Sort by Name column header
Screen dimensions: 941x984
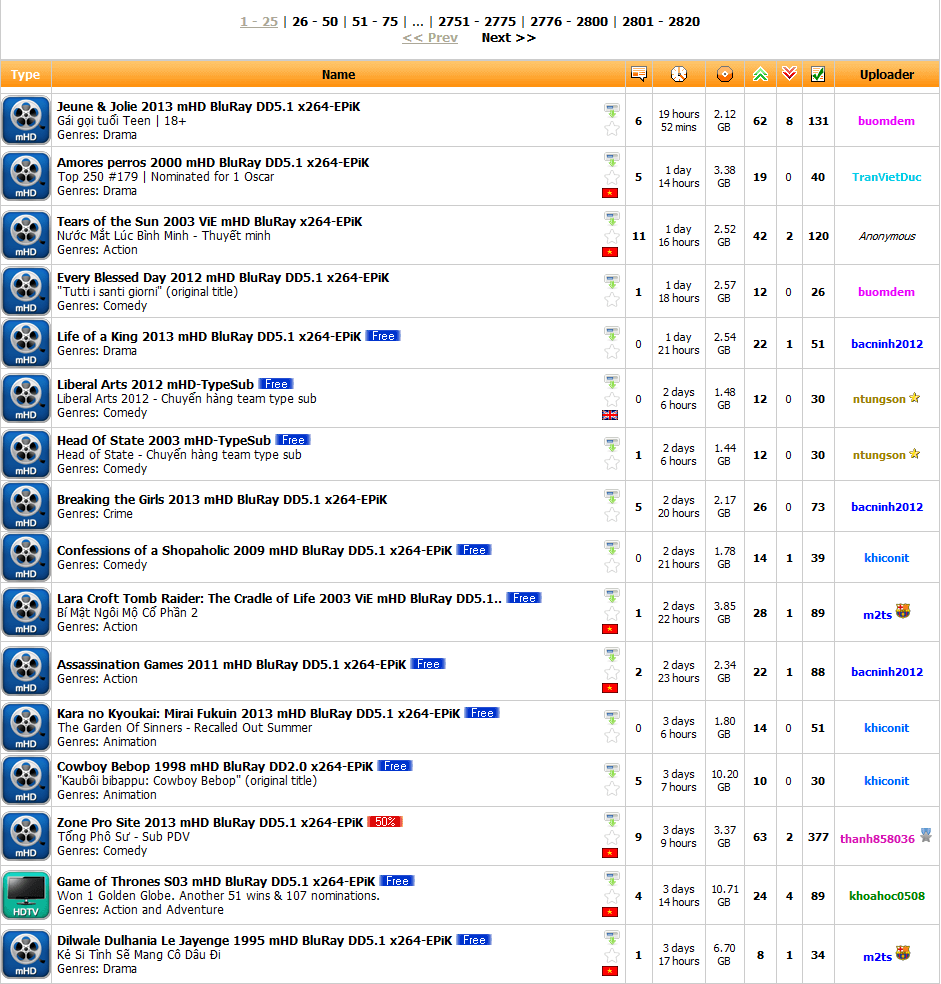coord(338,74)
